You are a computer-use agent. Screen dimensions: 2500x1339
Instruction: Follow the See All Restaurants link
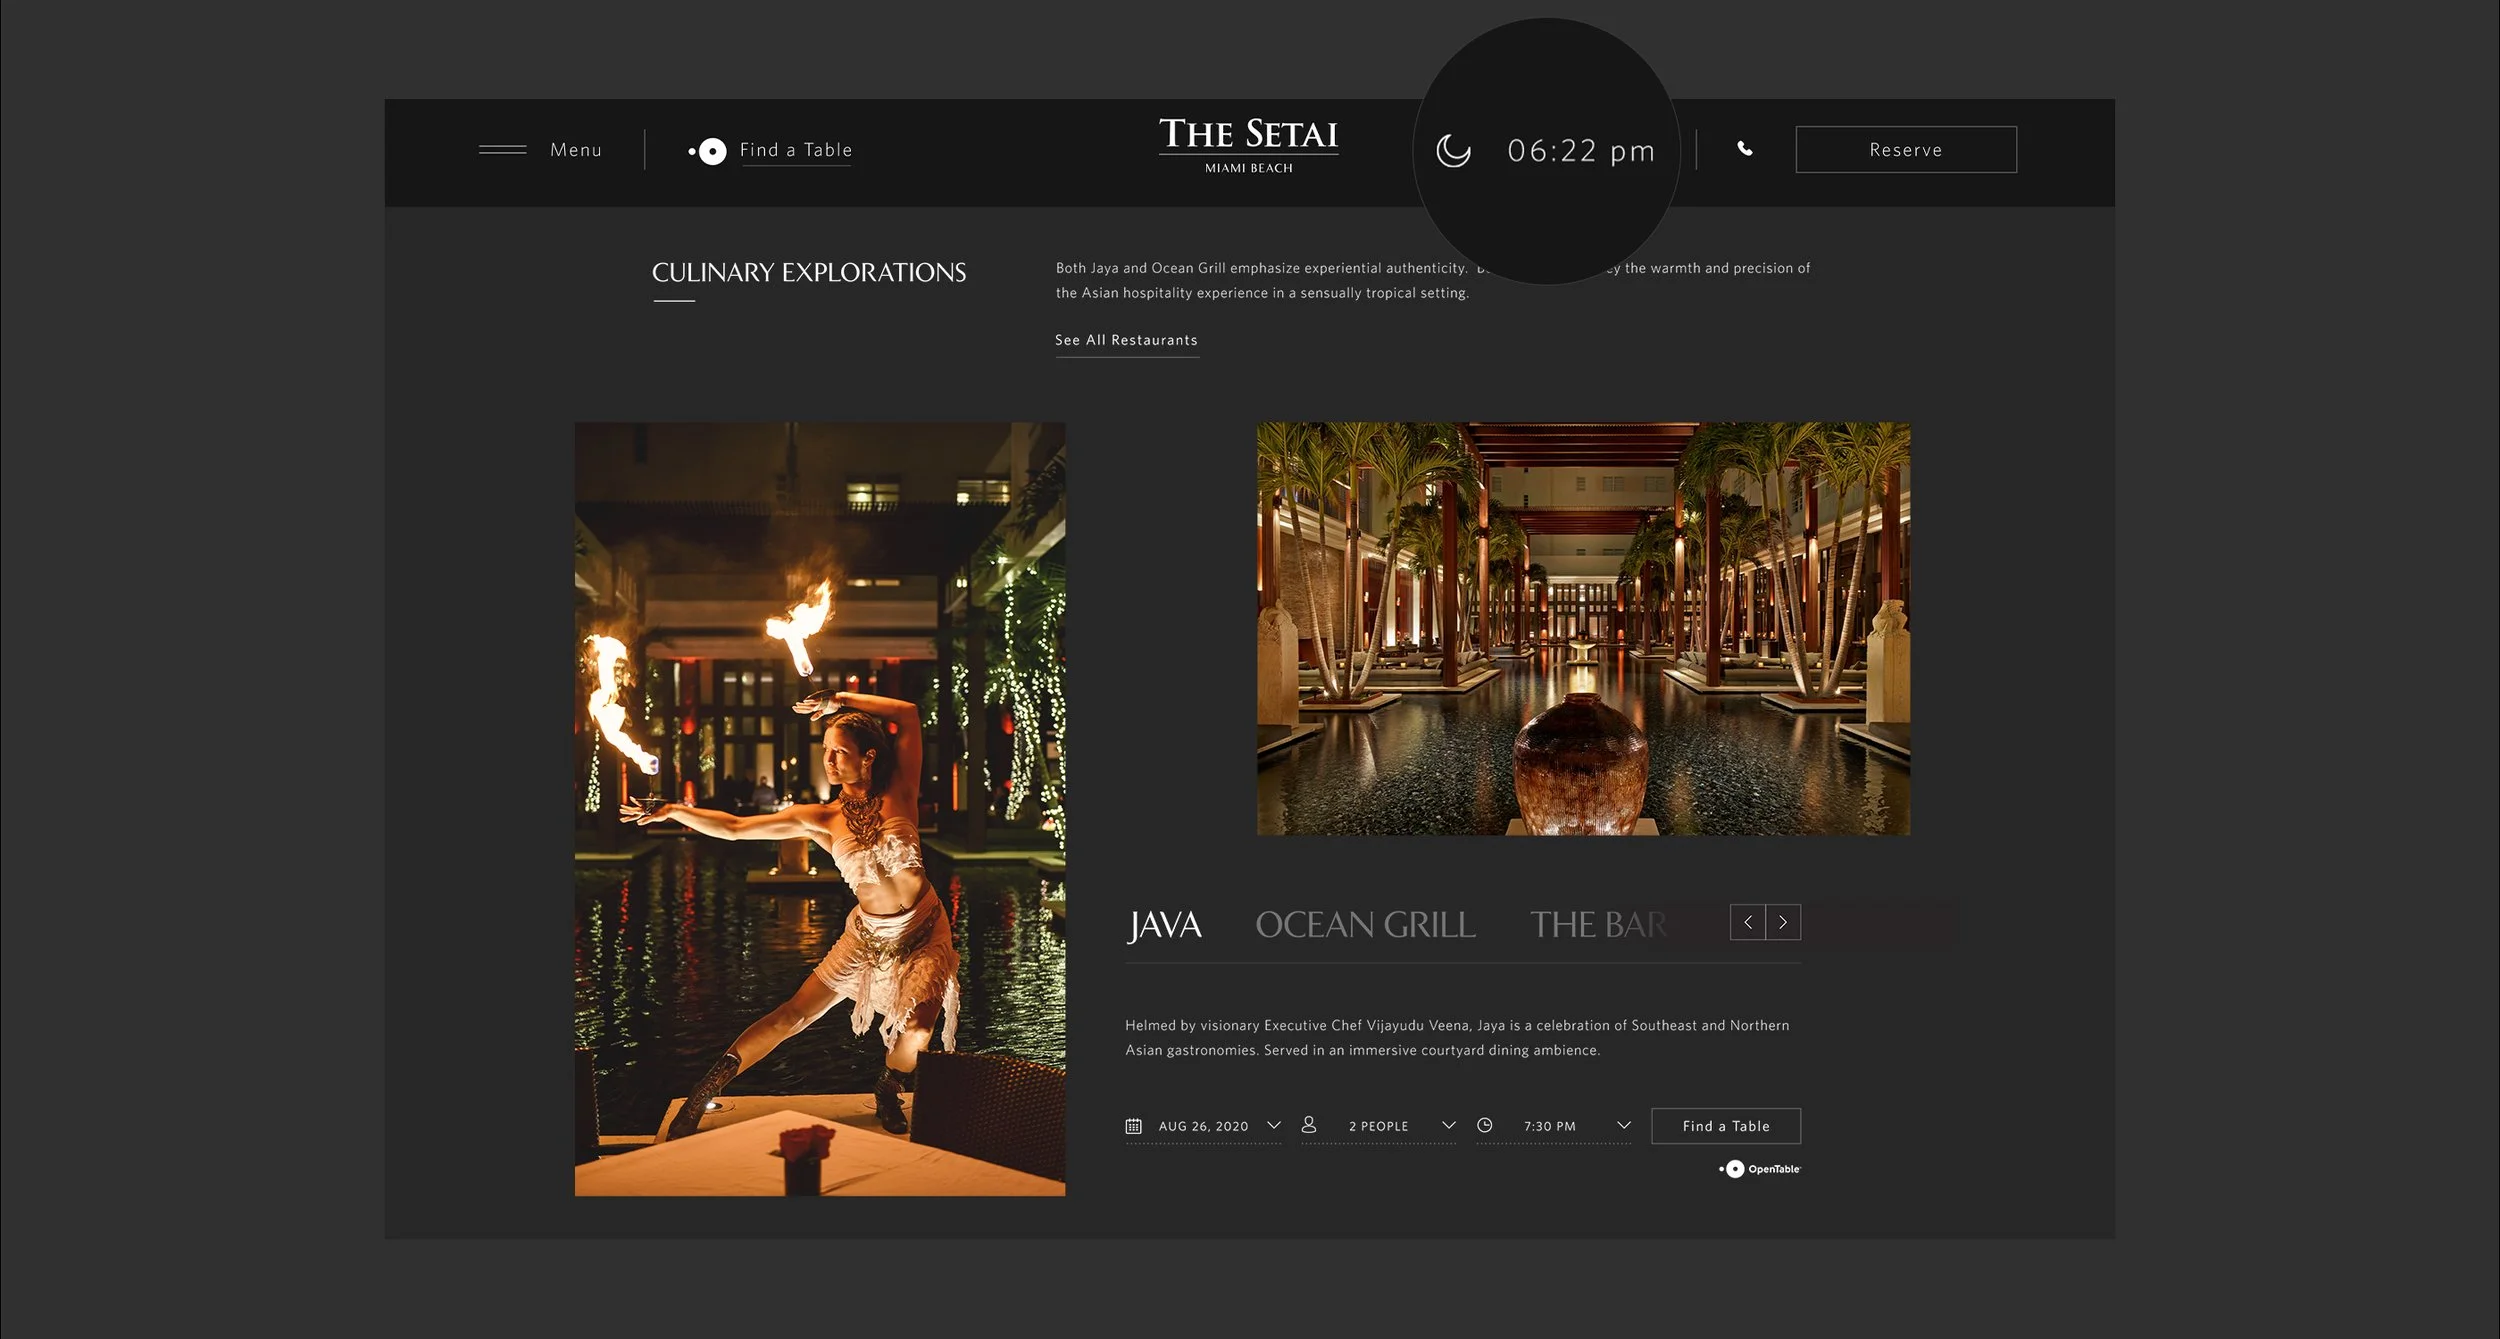tap(1126, 340)
